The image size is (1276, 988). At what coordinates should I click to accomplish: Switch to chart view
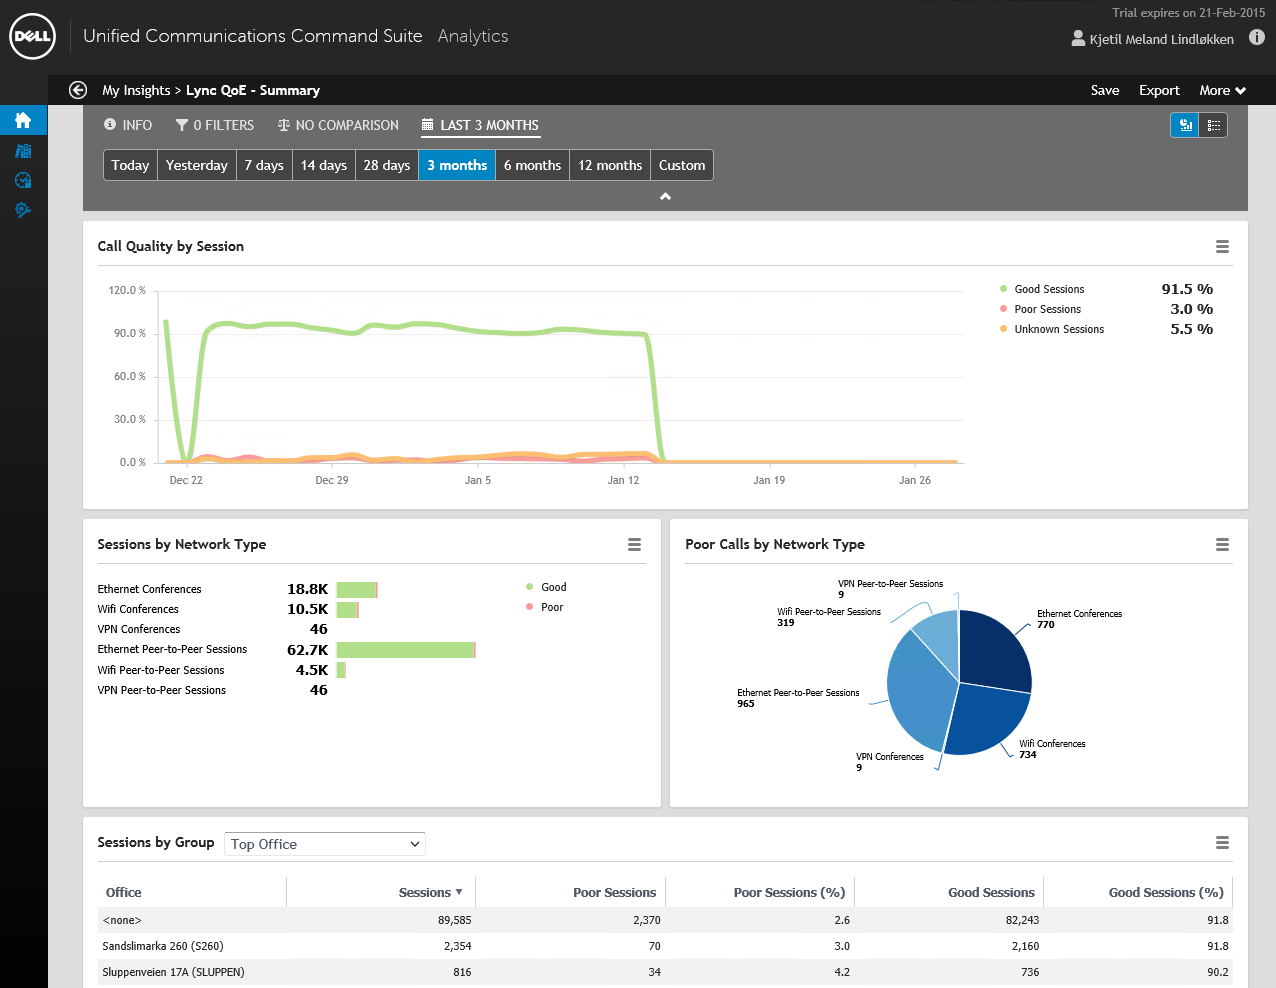tap(1185, 125)
